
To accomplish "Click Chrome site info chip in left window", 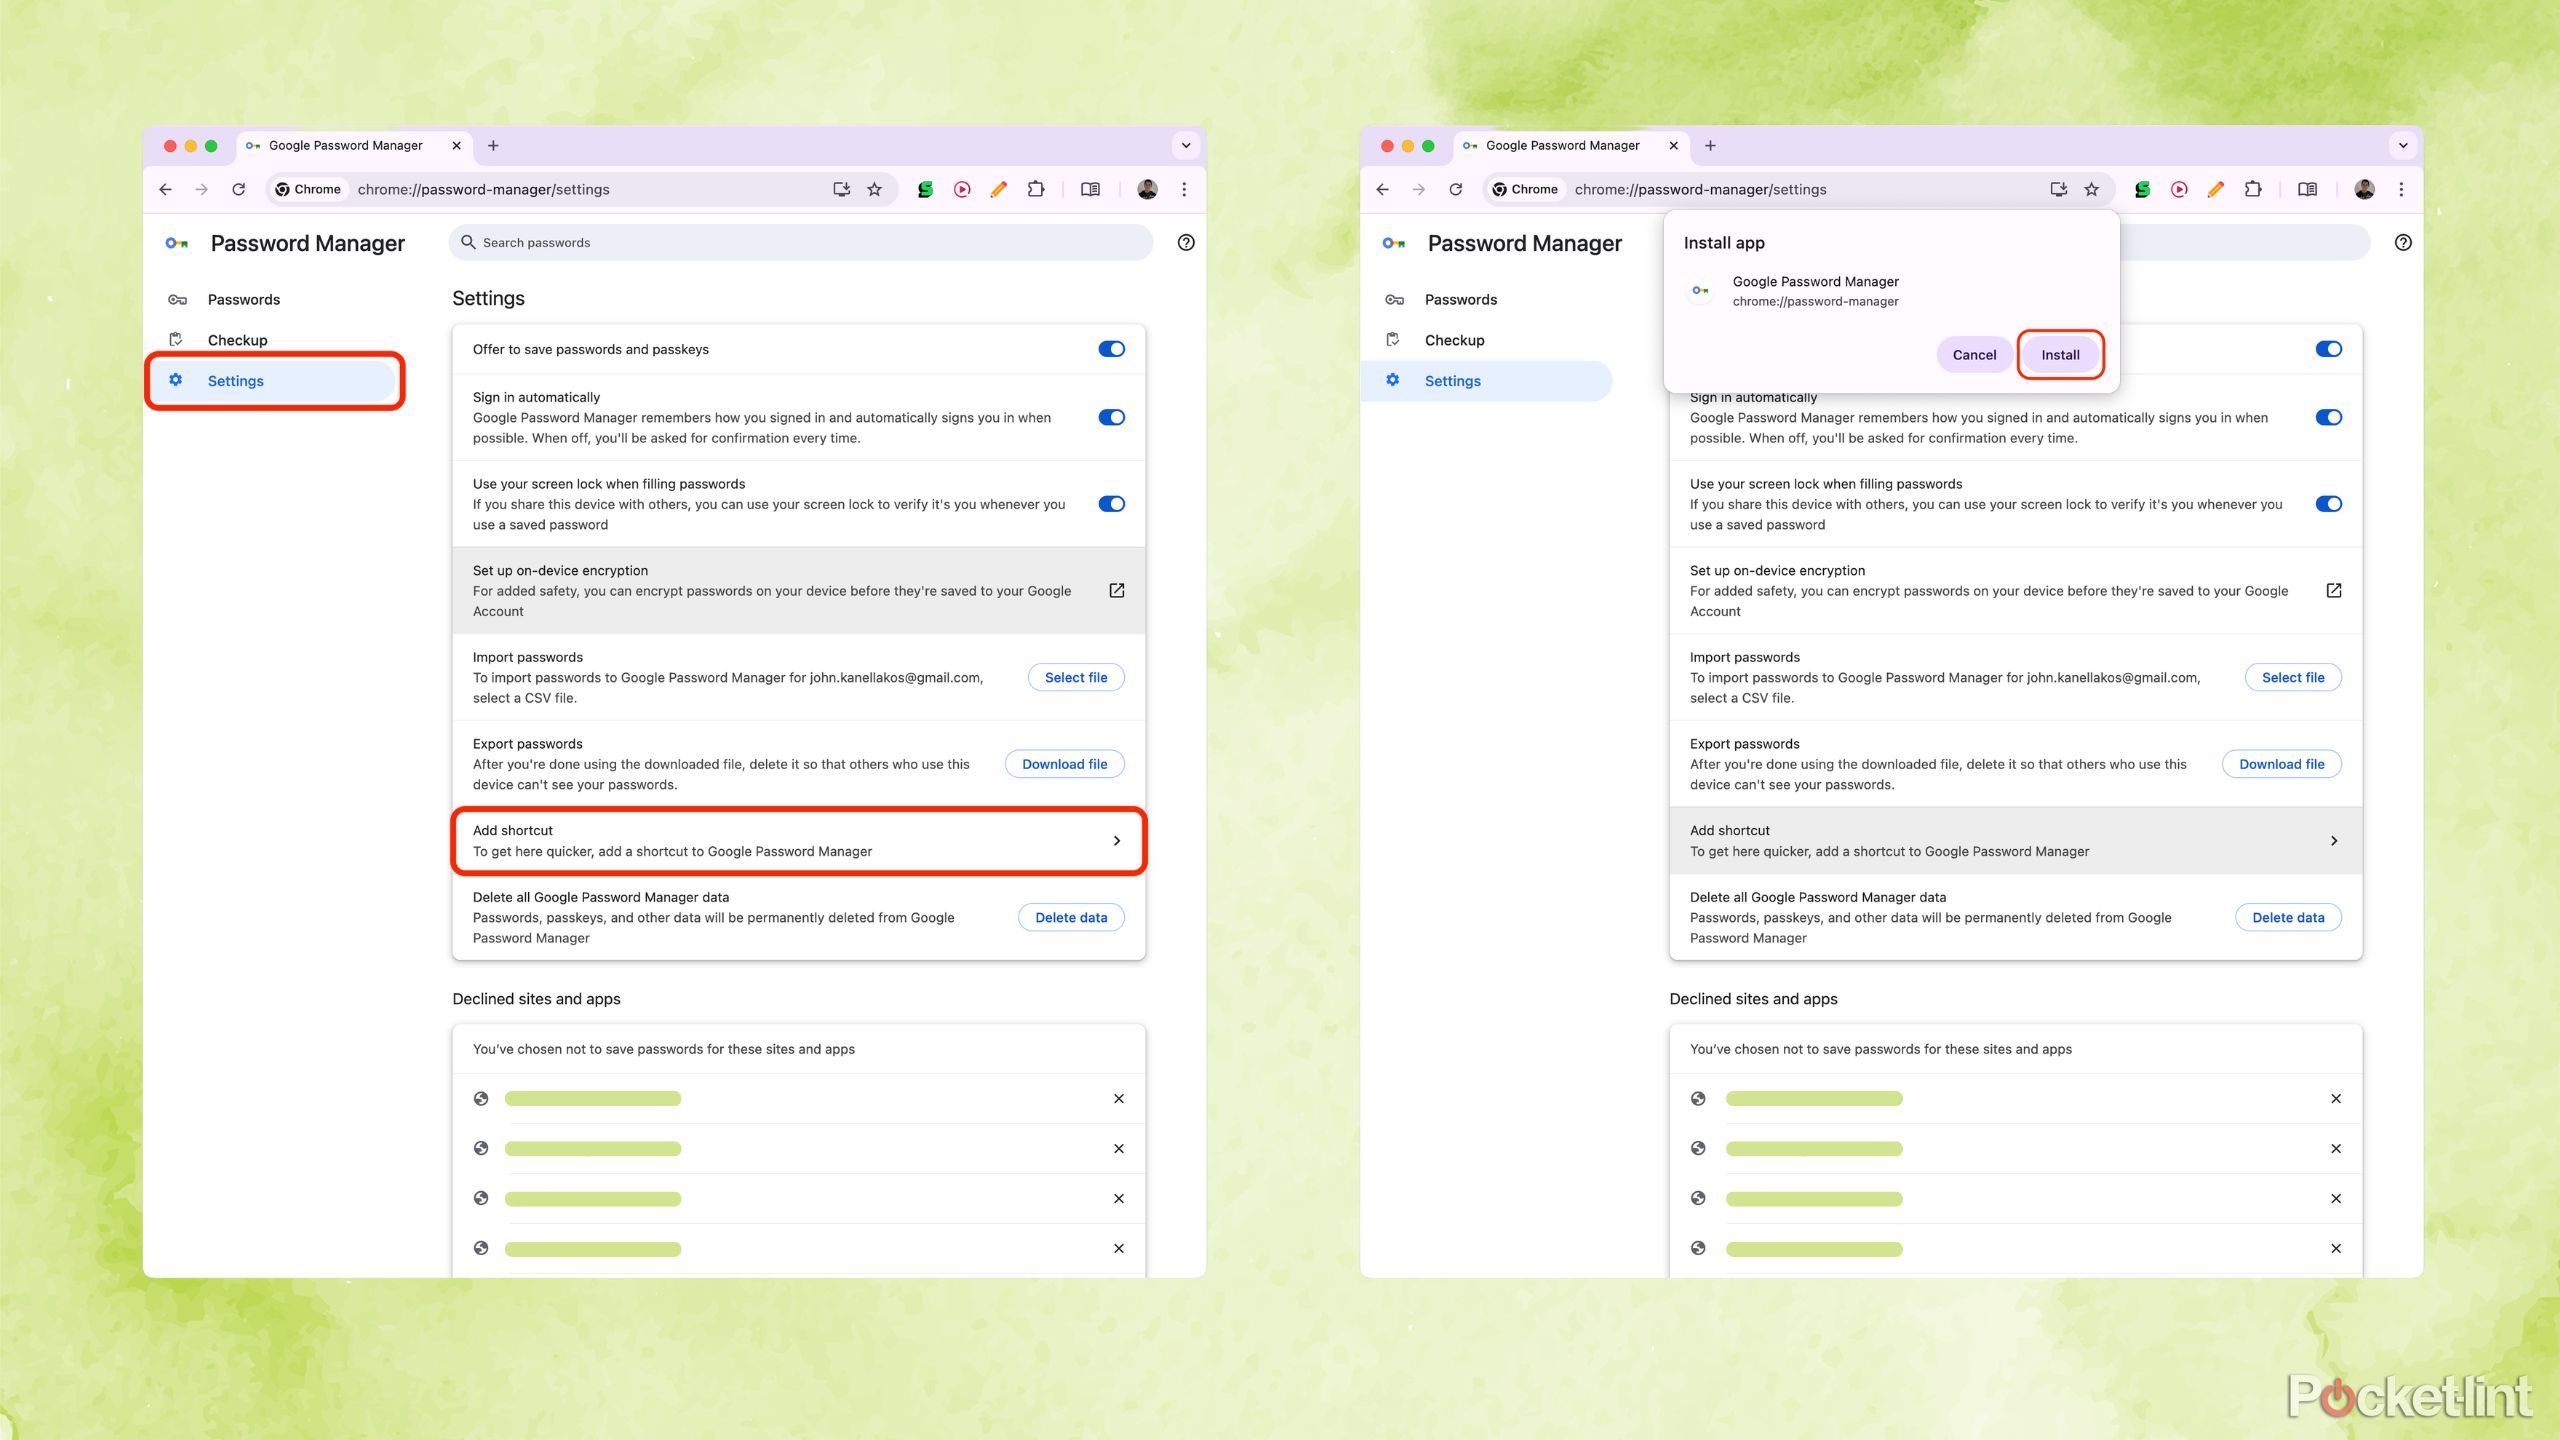I will [308, 189].
